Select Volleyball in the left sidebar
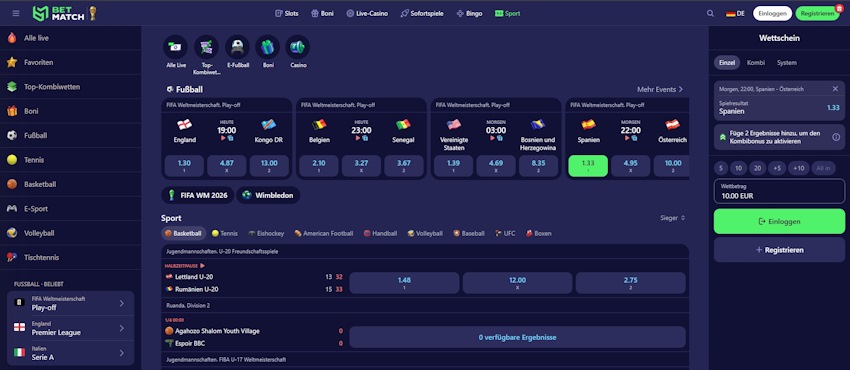This screenshot has width=850, height=370. point(70,233)
